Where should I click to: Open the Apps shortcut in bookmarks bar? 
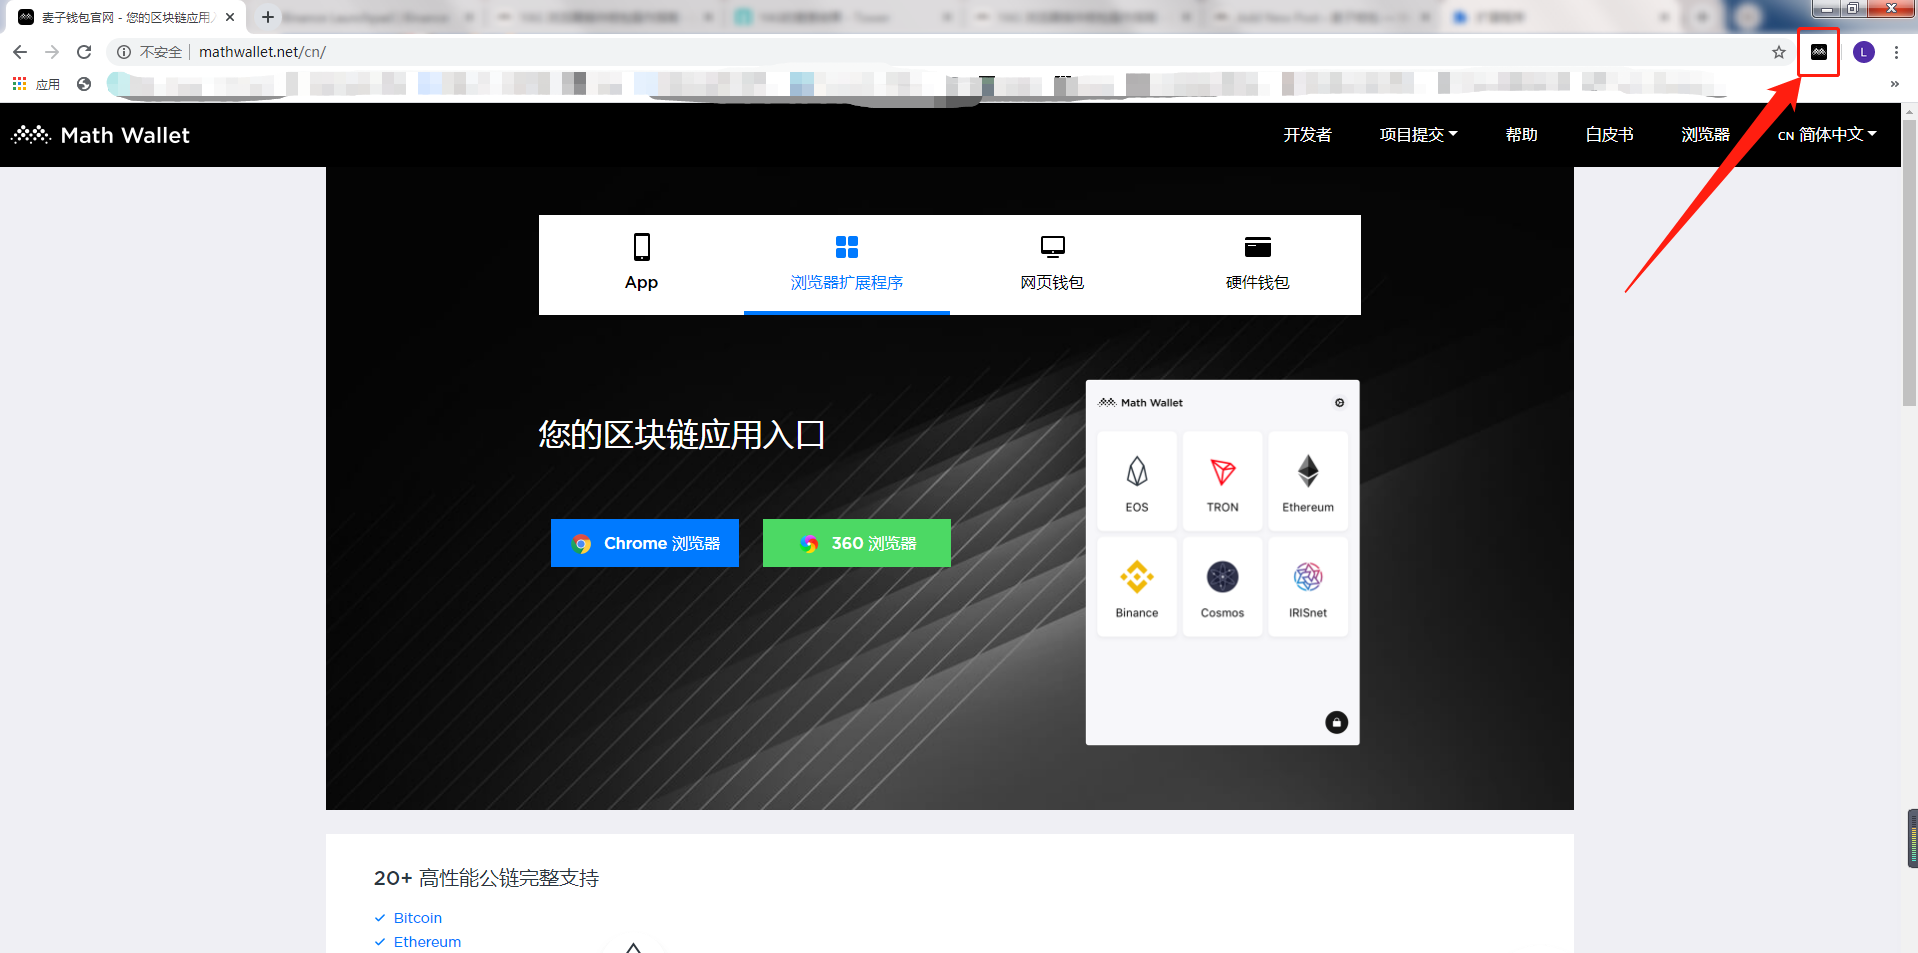click(x=36, y=85)
